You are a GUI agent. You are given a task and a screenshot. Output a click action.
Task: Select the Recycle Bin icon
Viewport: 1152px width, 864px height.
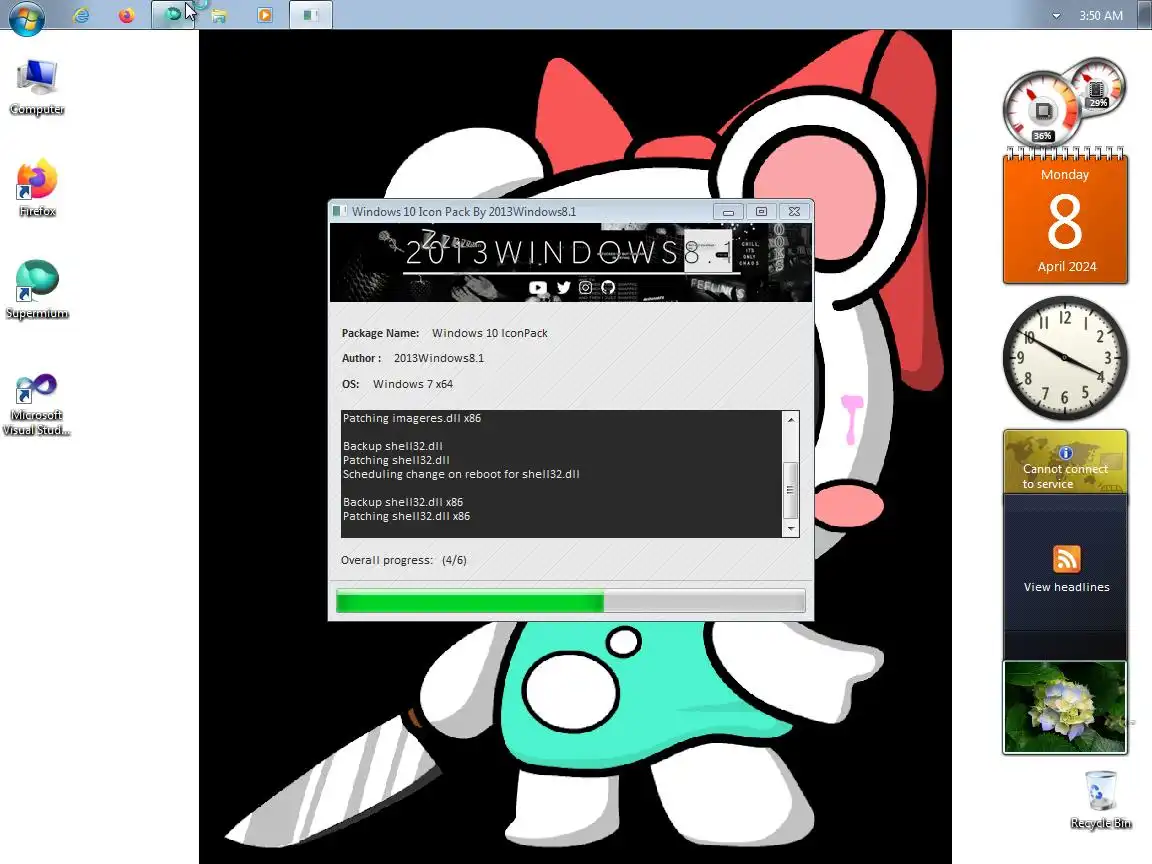click(x=1101, y=800)
